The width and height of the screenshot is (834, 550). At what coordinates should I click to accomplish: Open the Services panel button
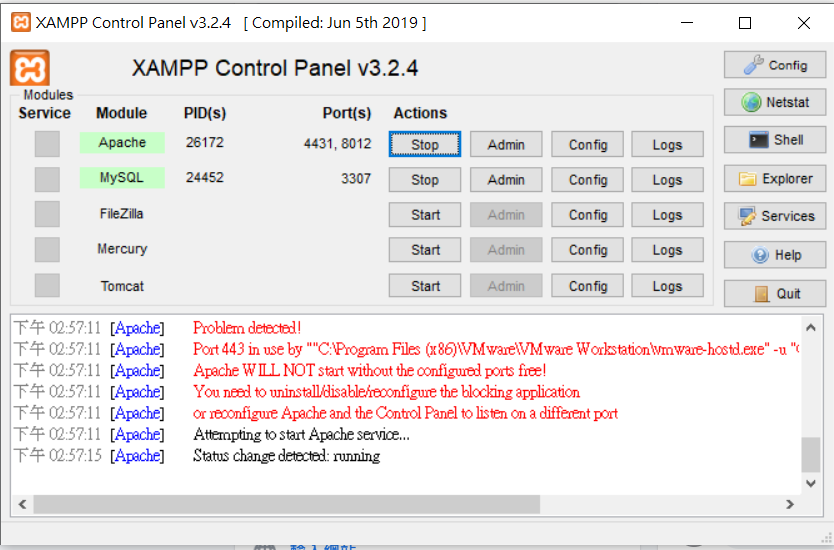pos(775,216)
